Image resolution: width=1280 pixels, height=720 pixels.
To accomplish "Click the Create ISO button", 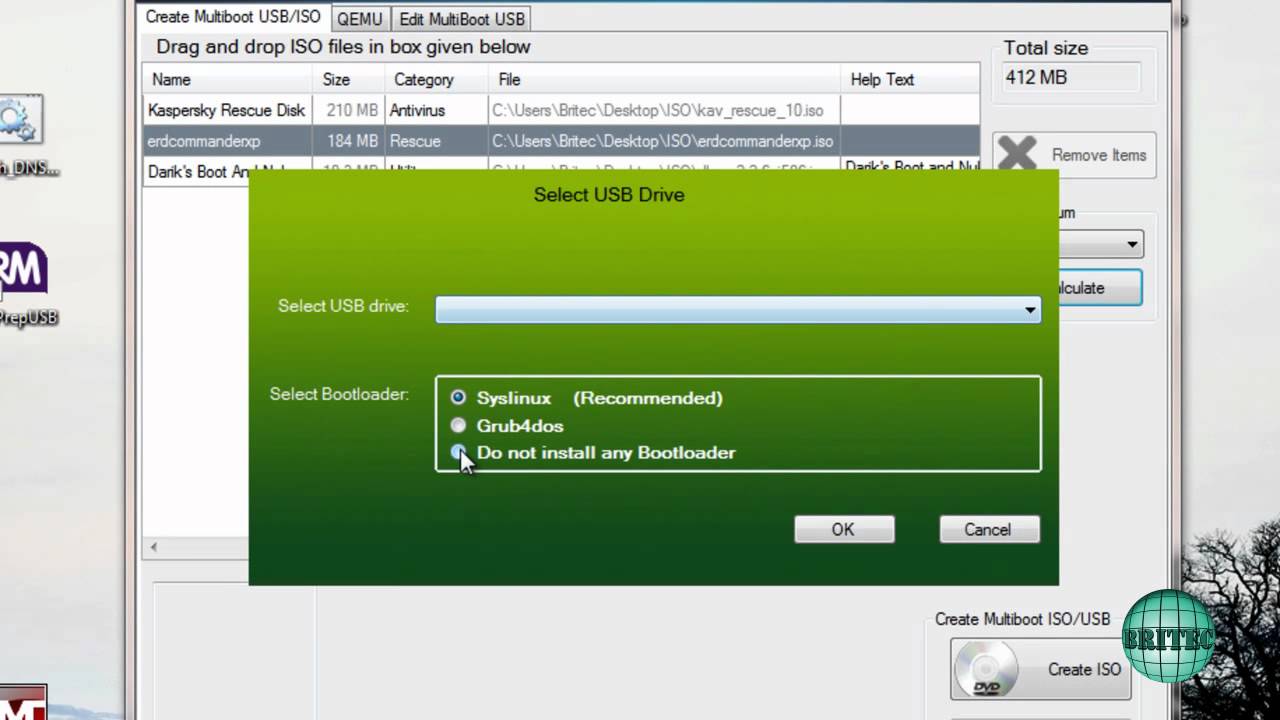I will [x=1040, y=669].
